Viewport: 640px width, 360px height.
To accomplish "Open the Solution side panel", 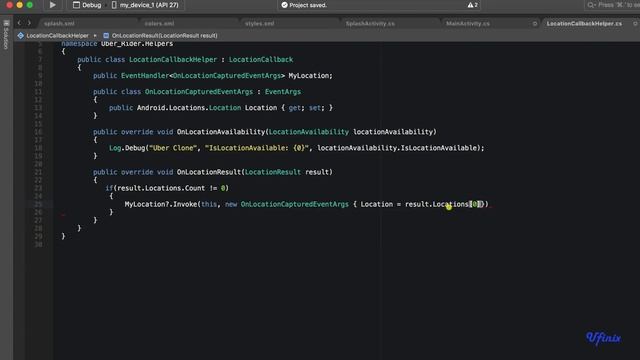I will coord(6,35).
